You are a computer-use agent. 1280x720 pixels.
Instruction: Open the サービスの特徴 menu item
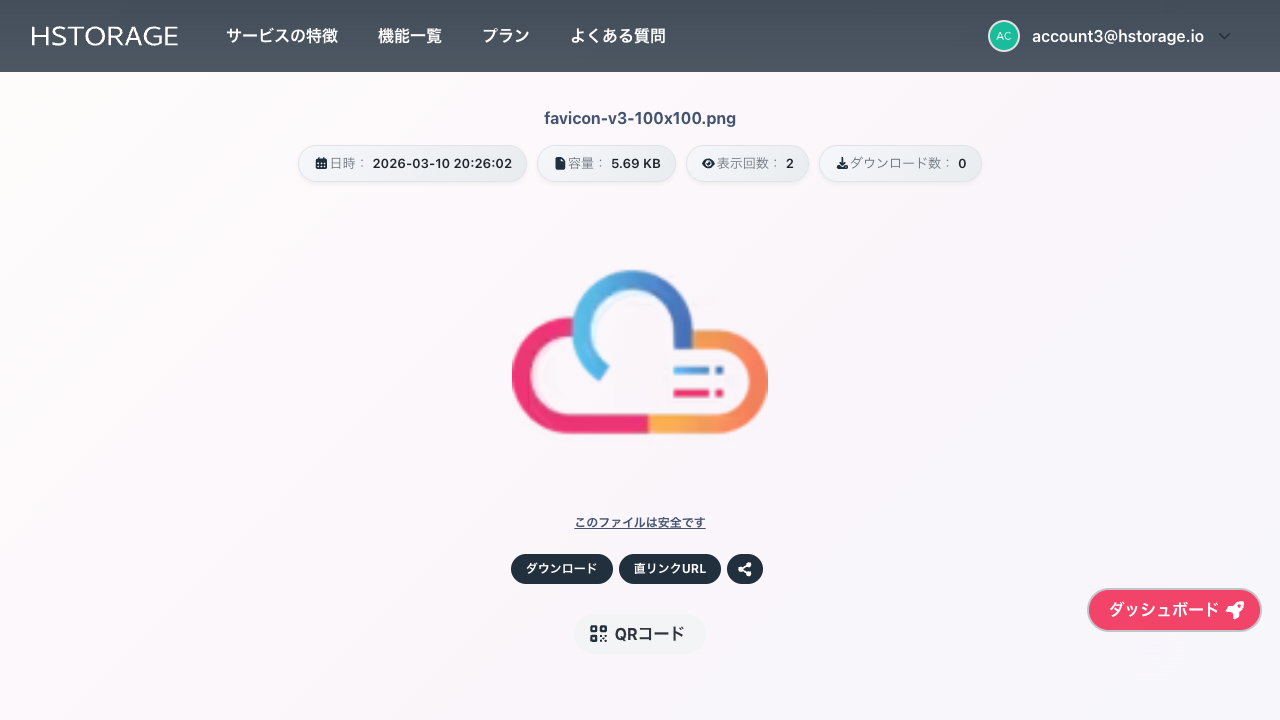coord(282,36)
